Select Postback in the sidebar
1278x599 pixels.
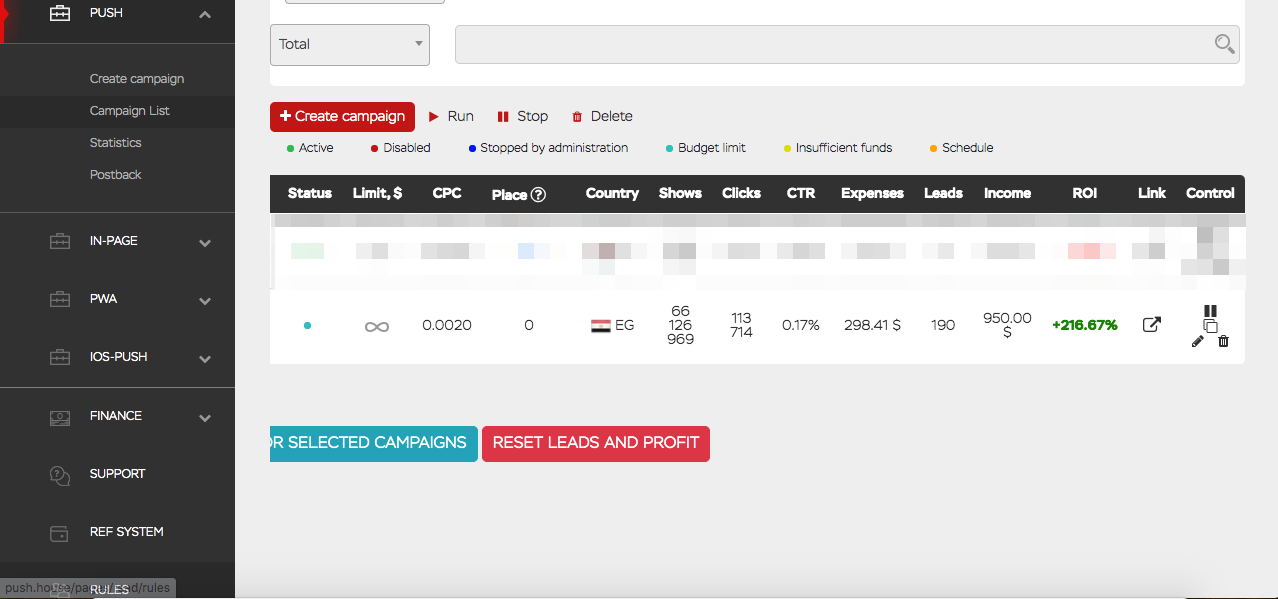(x=116, y=175)
